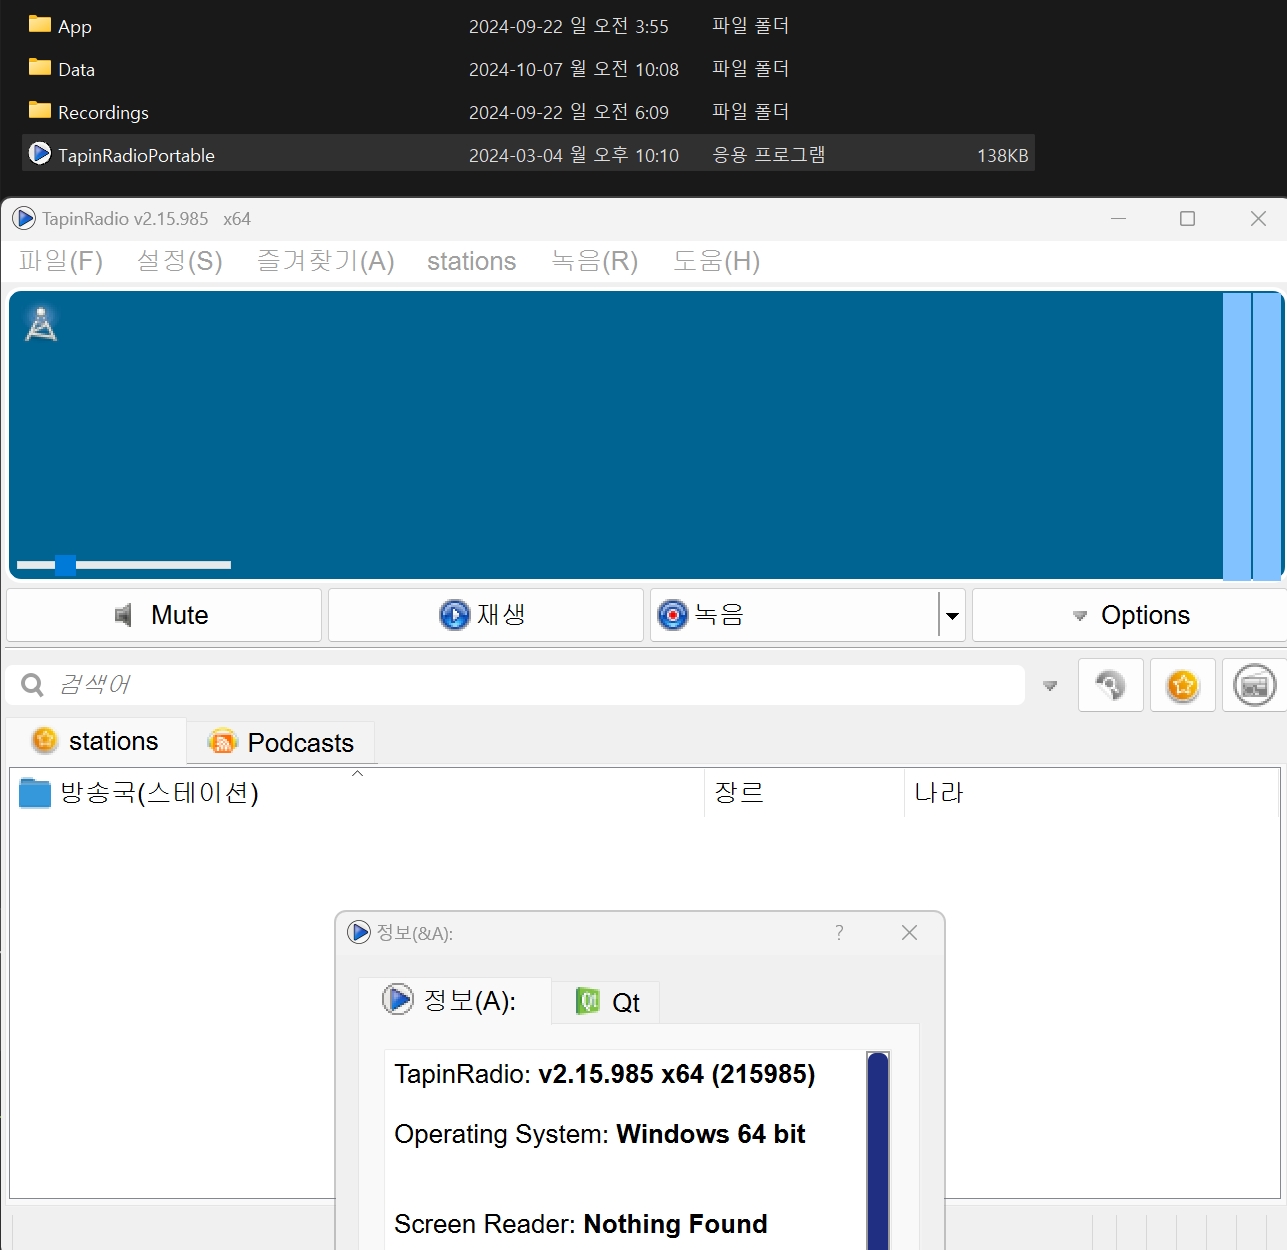Click the 응용 프로그램 type cell
The width and height of the screenshot is (1287, 1250).
pos(769,155)
